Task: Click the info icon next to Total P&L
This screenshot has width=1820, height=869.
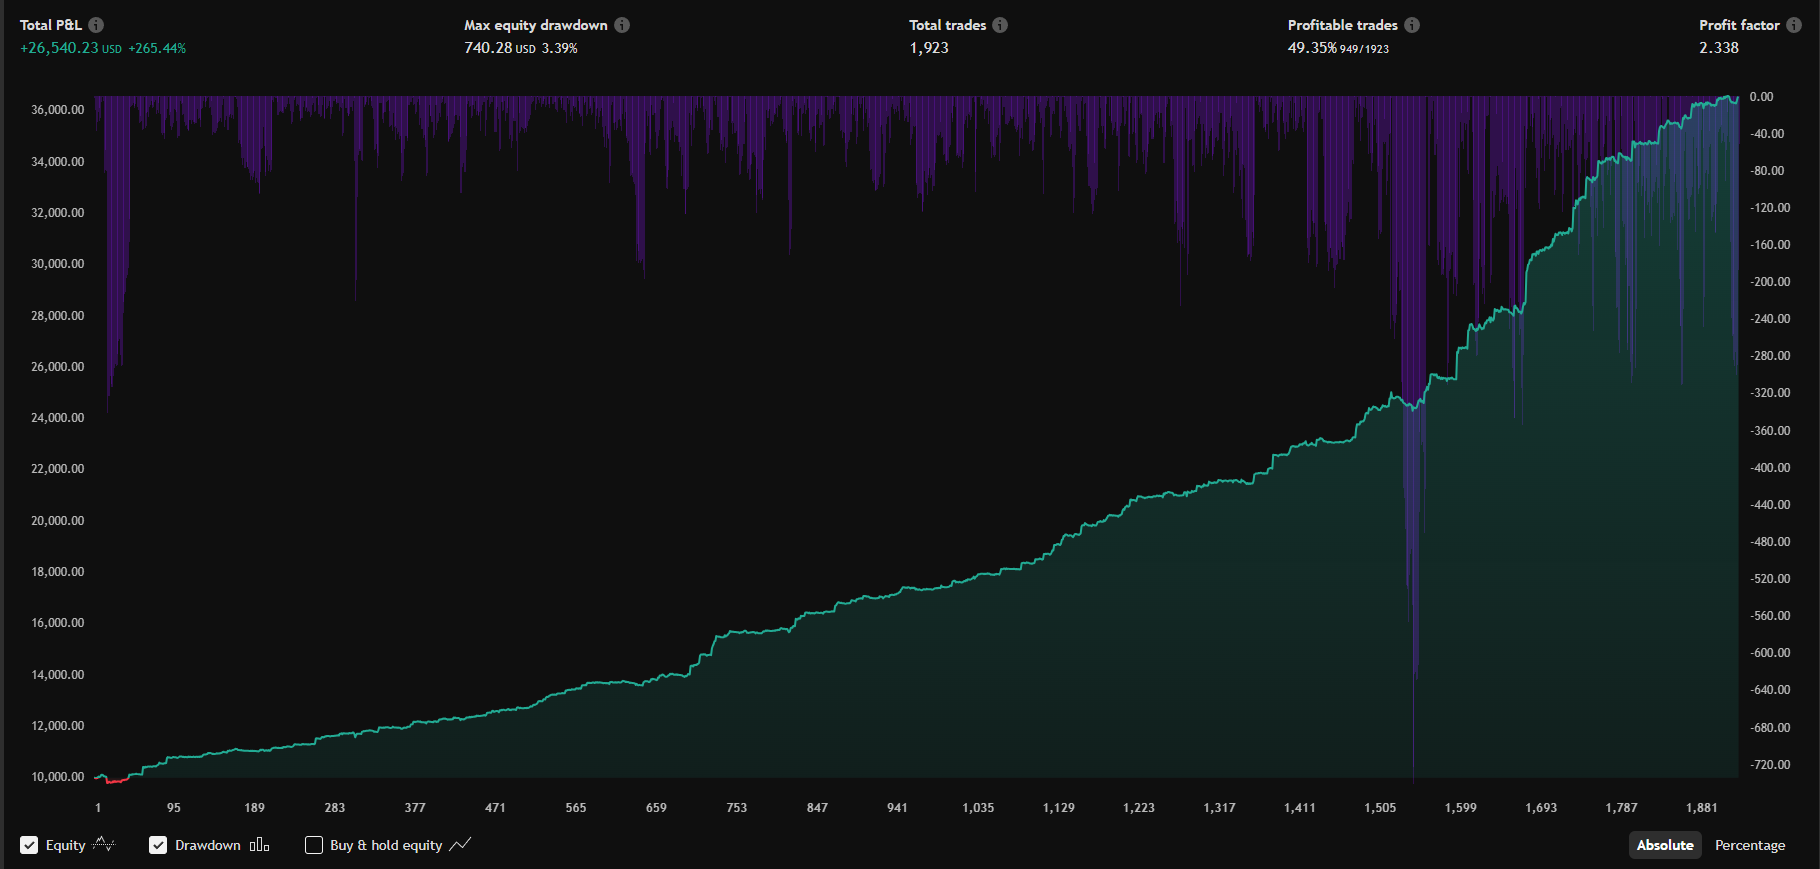Action: pos(96,25)
